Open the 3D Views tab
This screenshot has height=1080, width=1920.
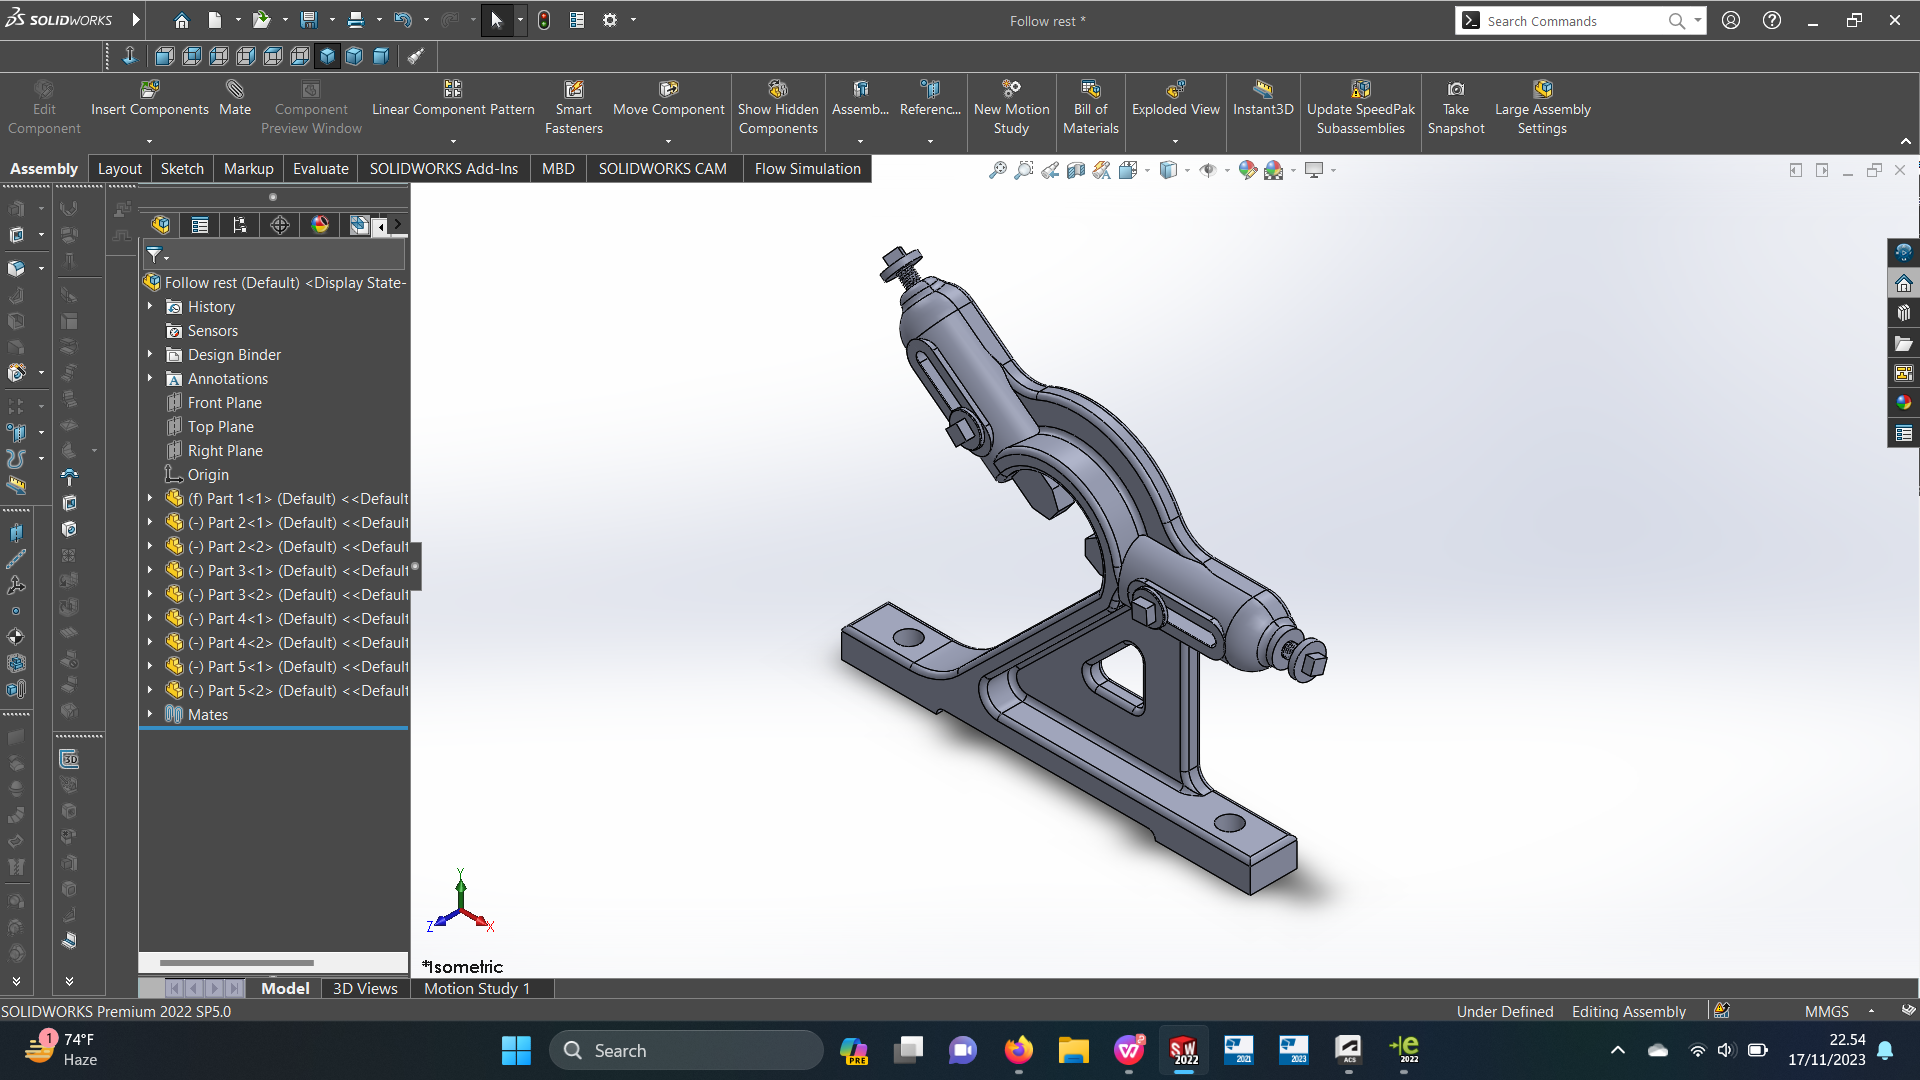pos(365,988)
